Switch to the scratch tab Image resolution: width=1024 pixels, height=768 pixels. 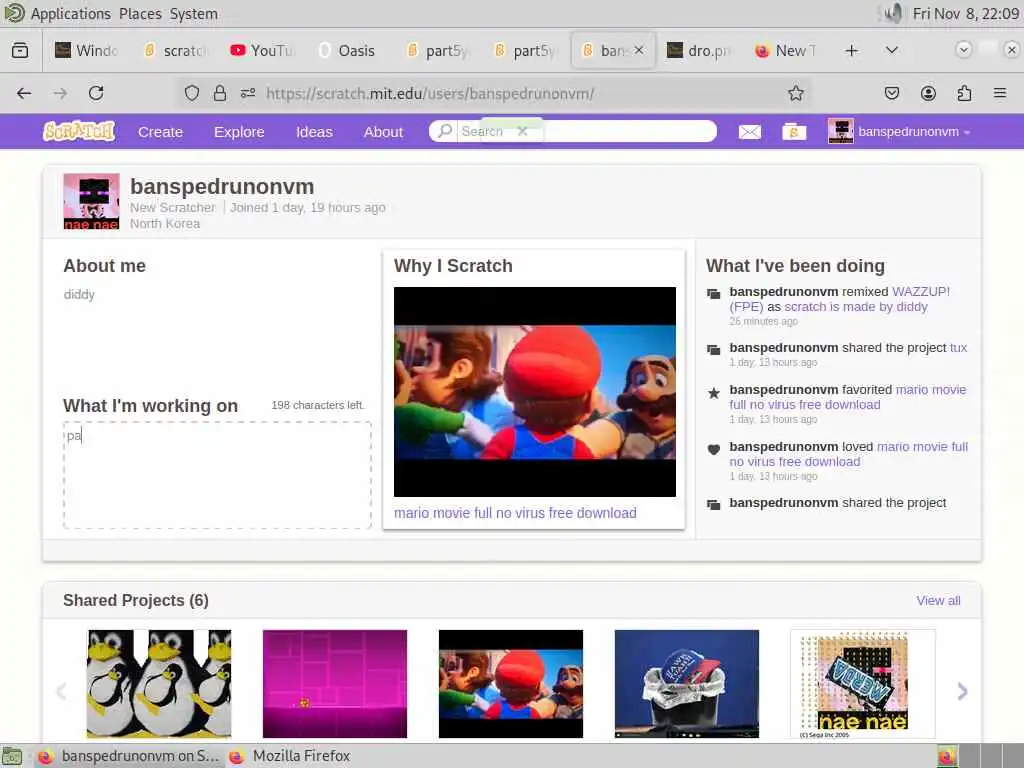tap(175, 50)
